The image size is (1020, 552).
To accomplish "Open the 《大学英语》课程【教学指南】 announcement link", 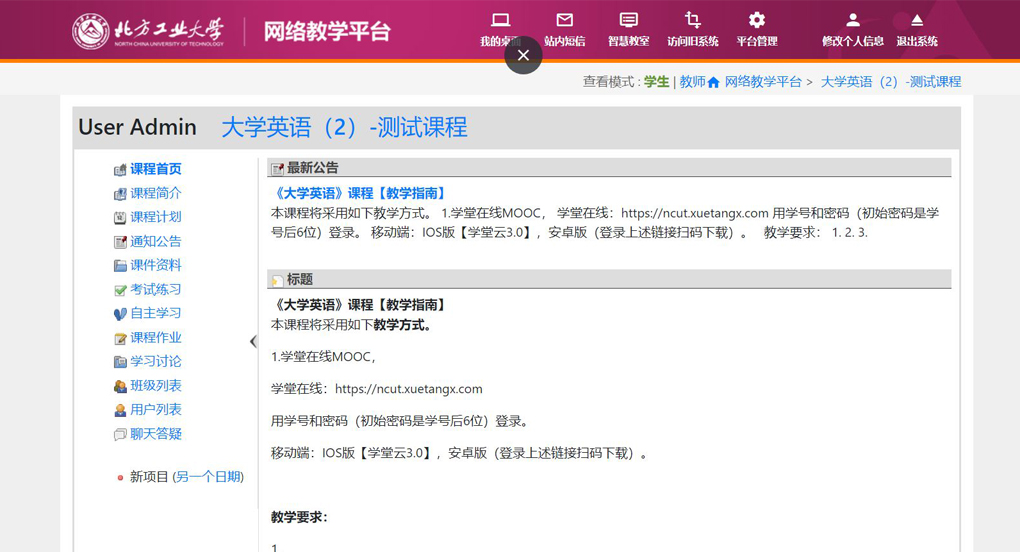I will tap(360, 193).
